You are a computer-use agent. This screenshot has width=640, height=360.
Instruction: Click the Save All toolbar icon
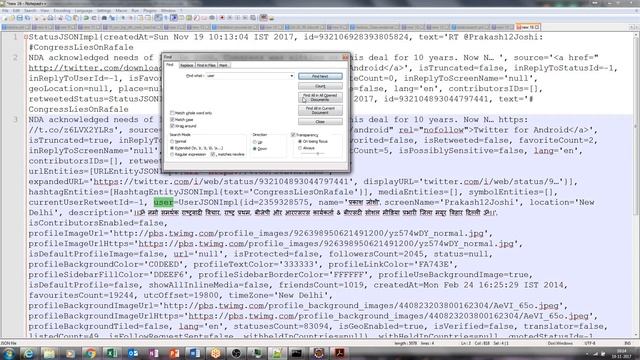[x=27, y=18]
